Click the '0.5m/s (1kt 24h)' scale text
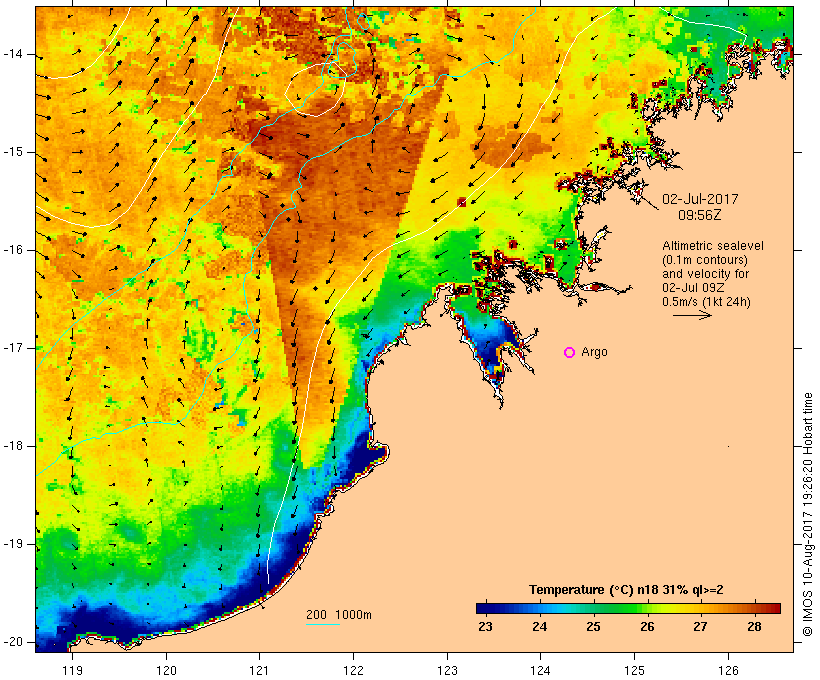Screen dimensions: 820x680 pos(707,302)
